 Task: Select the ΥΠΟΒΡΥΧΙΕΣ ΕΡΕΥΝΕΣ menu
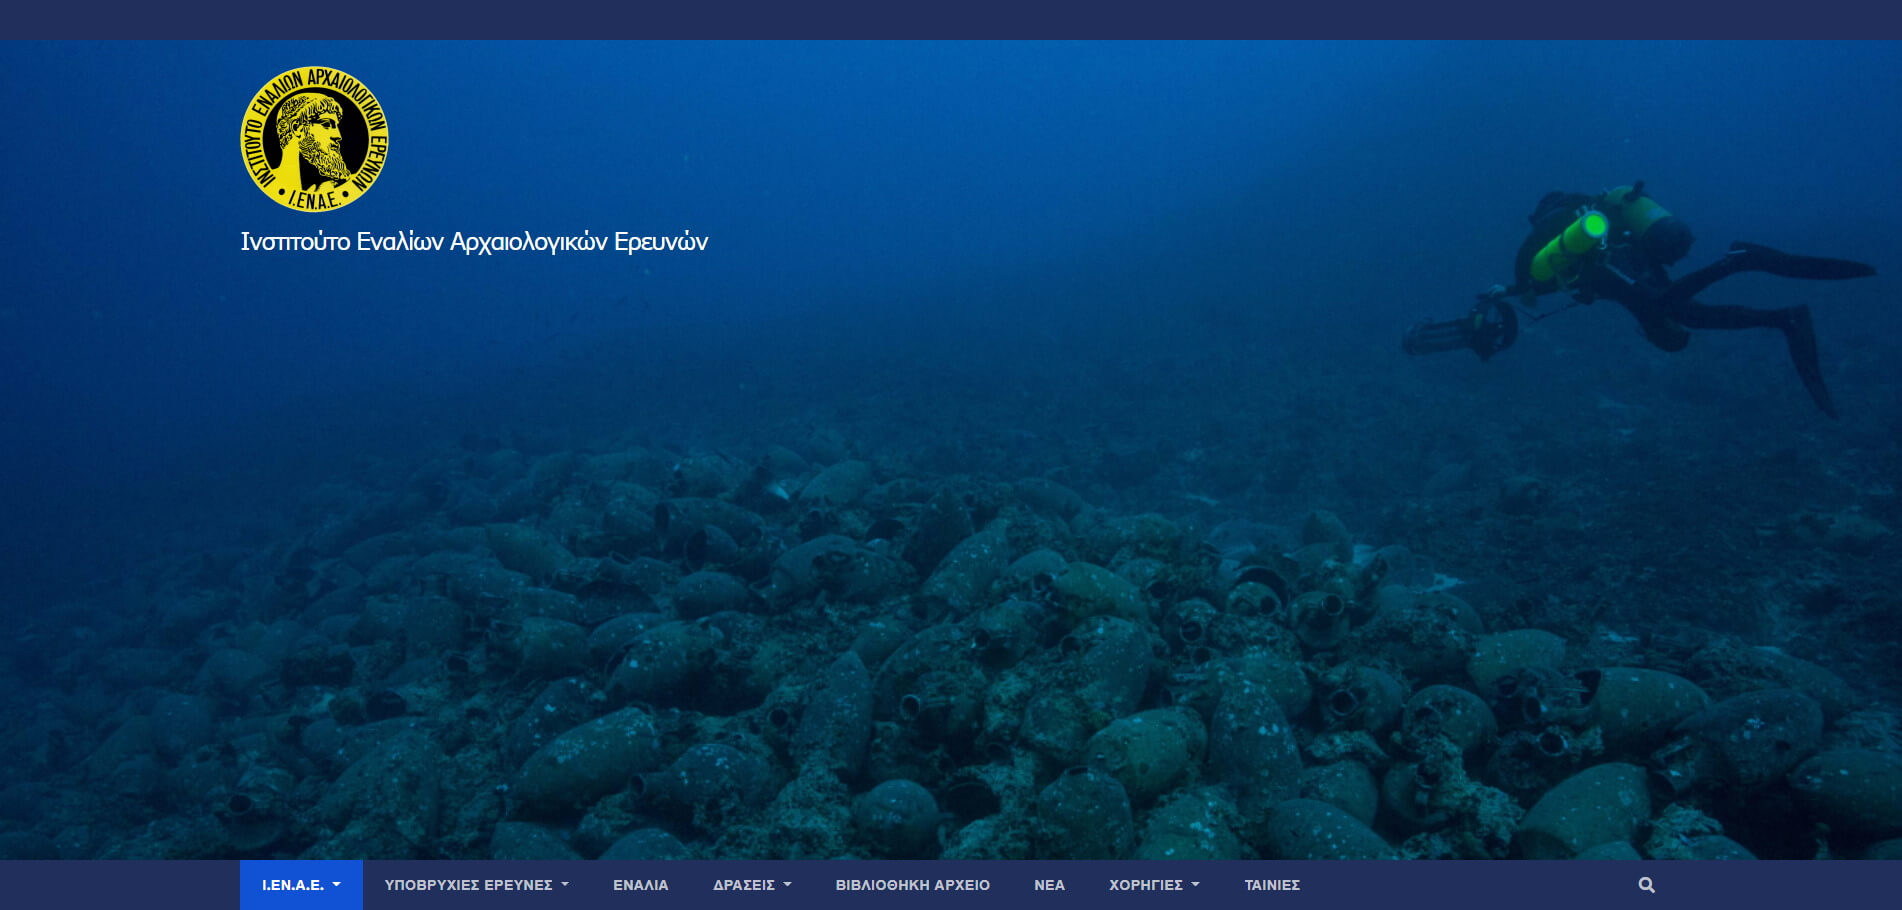468,885
